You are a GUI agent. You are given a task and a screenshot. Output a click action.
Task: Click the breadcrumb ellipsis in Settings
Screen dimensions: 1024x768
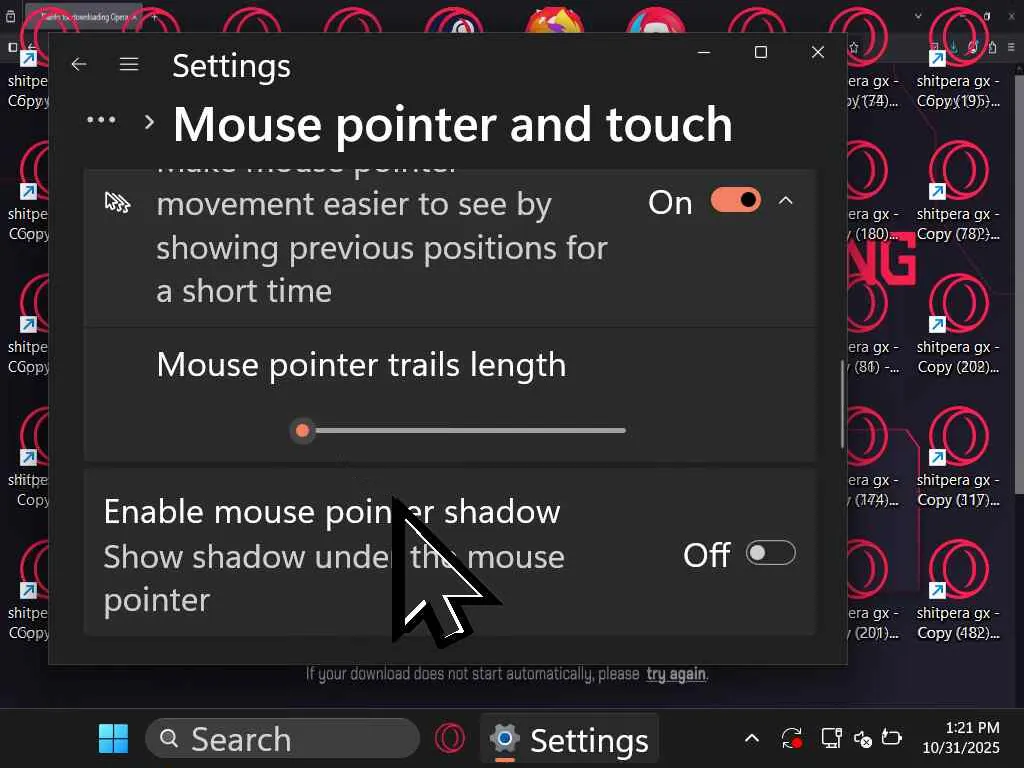pos(101,120)
